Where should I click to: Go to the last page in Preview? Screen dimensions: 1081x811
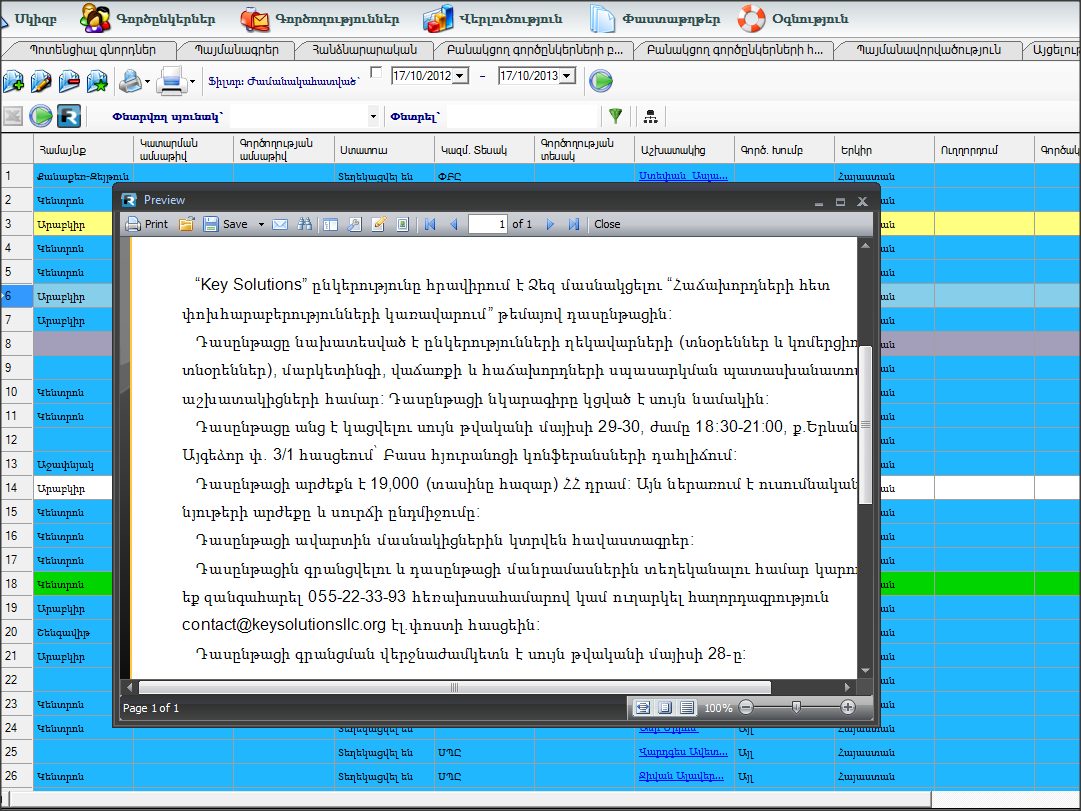(574, 224)
